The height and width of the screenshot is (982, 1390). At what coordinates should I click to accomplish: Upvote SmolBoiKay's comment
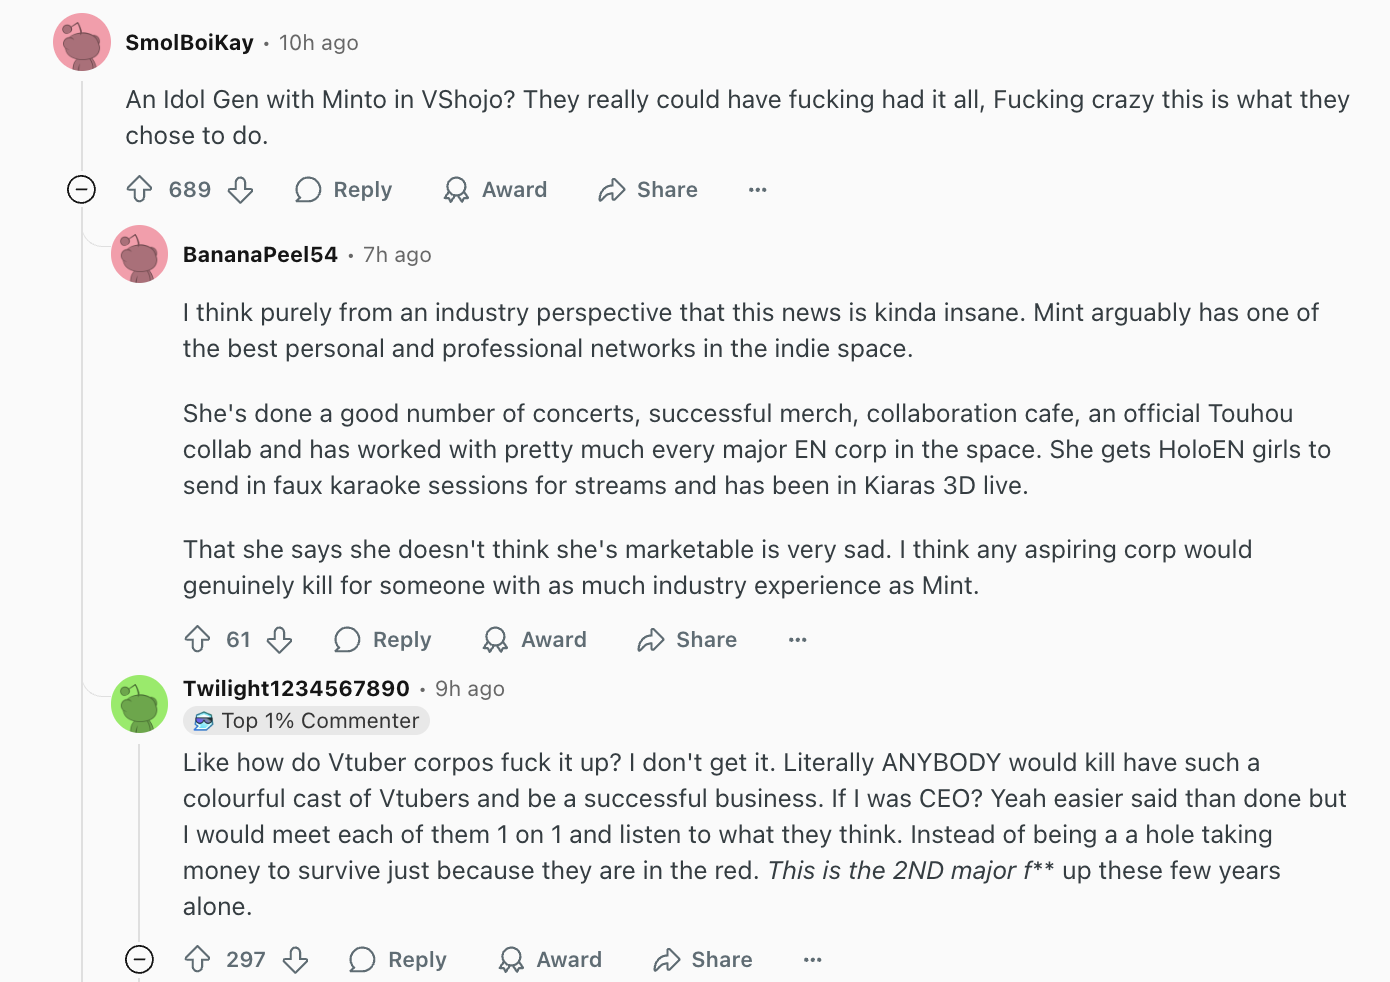point(140,190)
